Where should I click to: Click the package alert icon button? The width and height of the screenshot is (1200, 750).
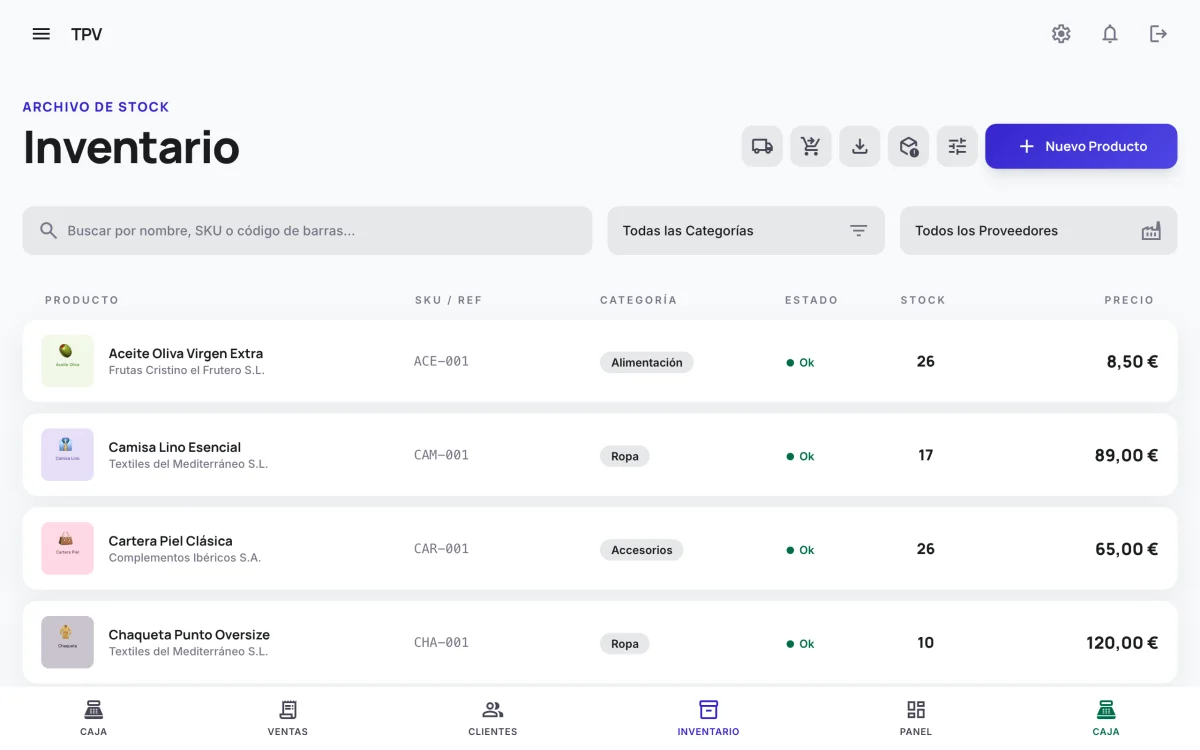[x=909, y=146]
